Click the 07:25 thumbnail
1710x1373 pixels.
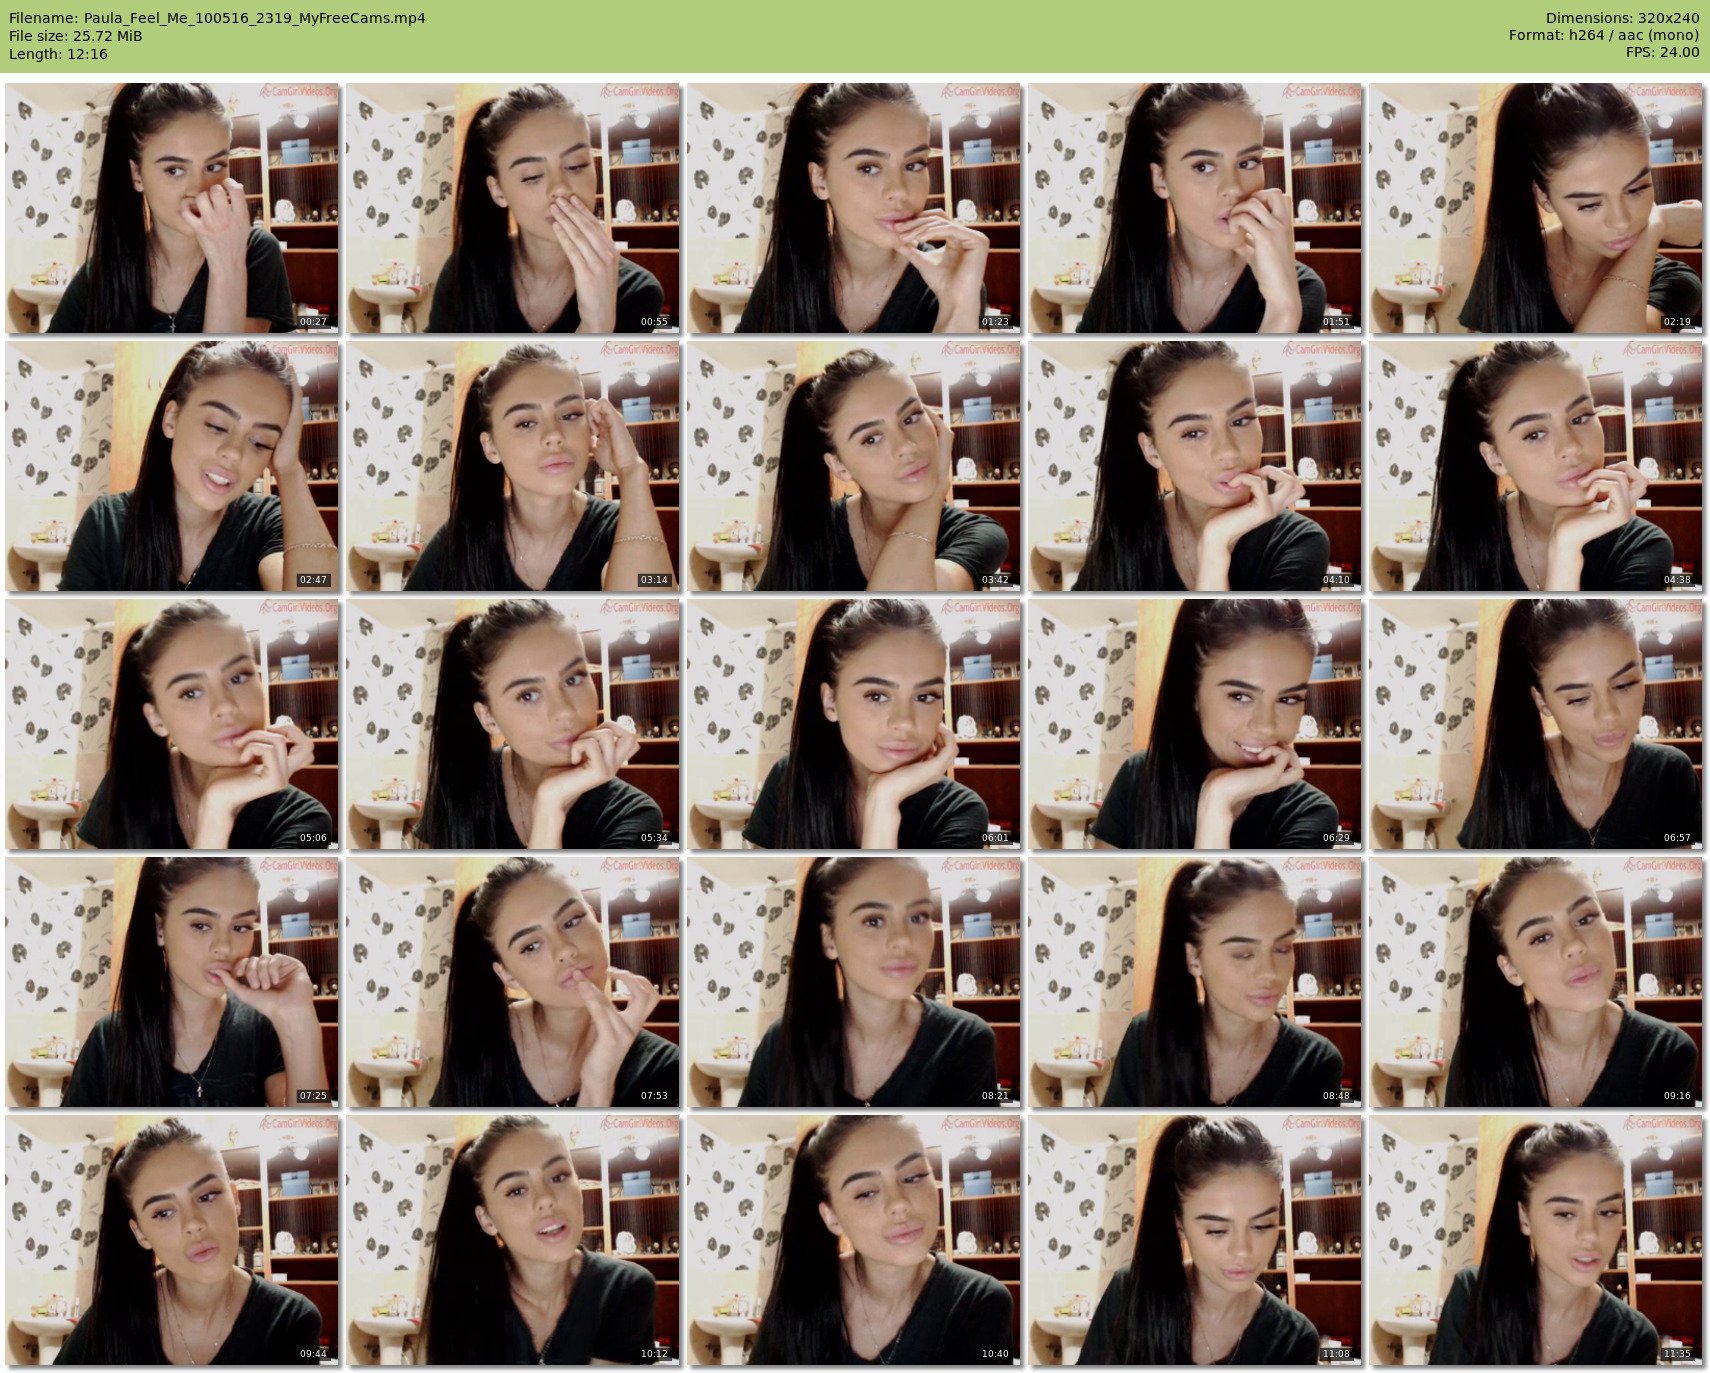pos(172,982)
